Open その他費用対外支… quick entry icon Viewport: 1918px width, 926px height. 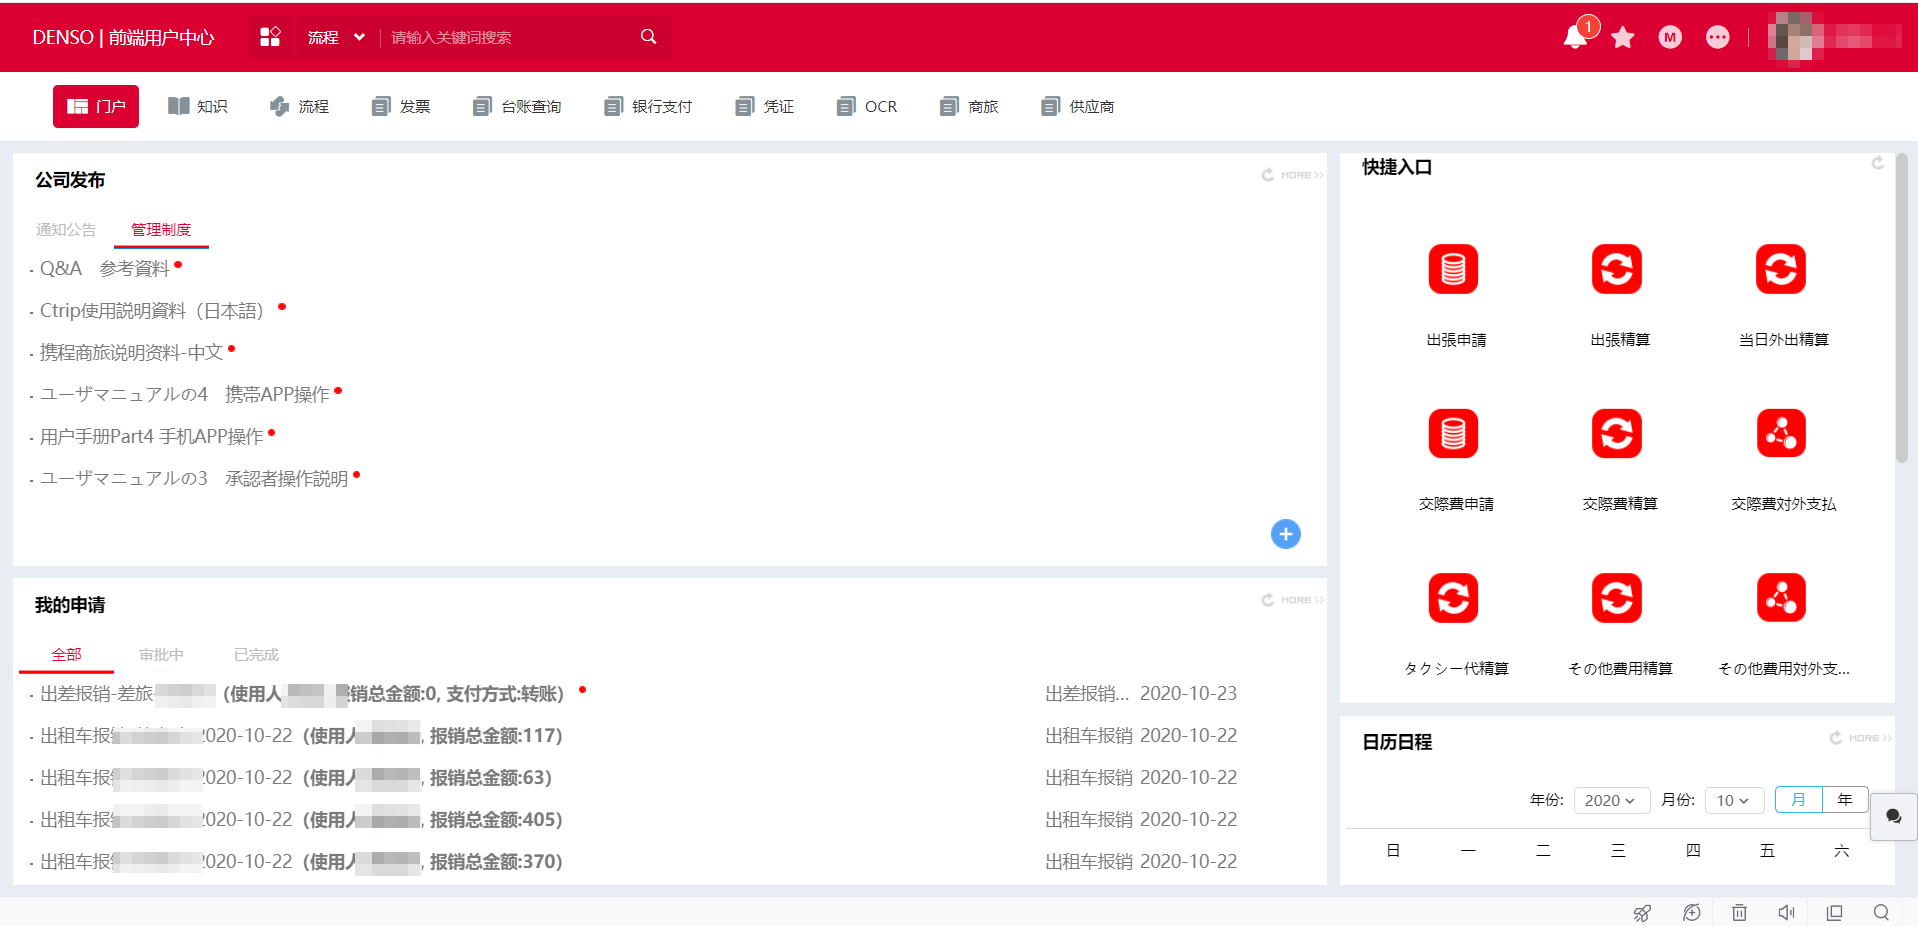click(1781, 598)
